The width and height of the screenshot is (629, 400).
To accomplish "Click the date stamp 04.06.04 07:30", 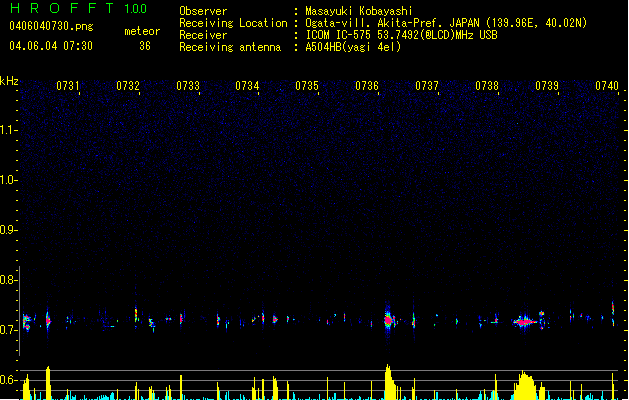I will click(51, 46).
